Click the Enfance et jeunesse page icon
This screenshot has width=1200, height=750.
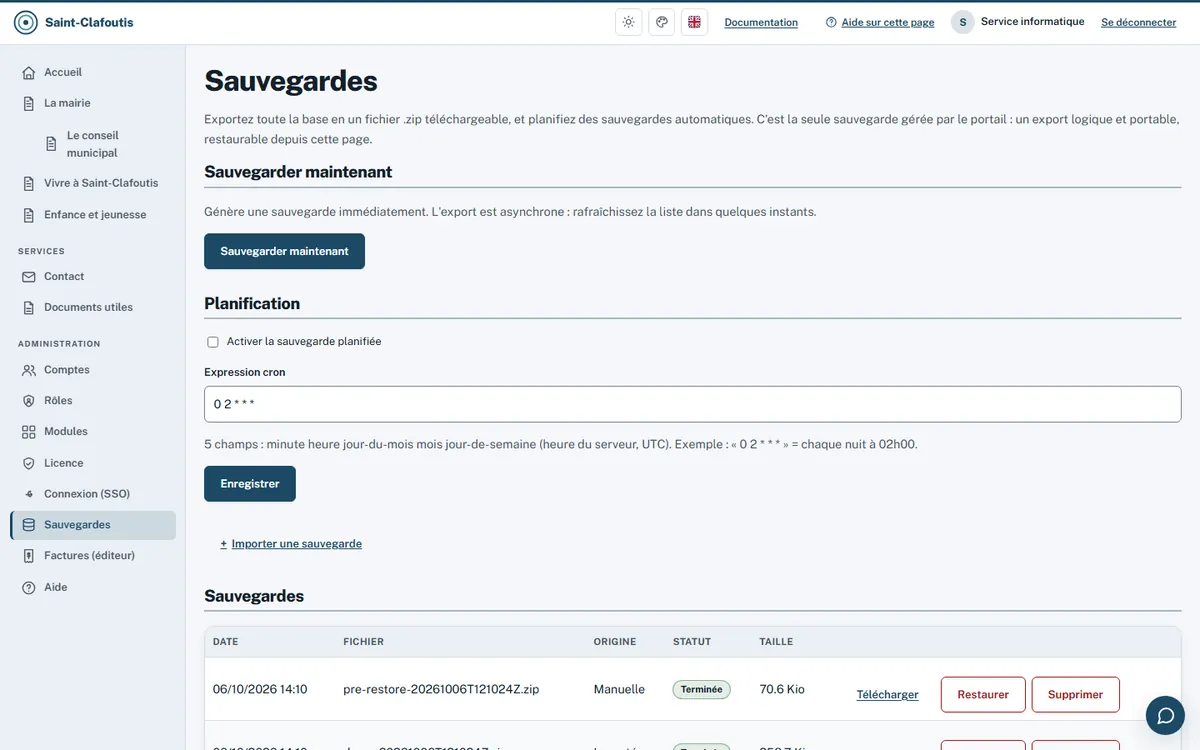point(29,215)
